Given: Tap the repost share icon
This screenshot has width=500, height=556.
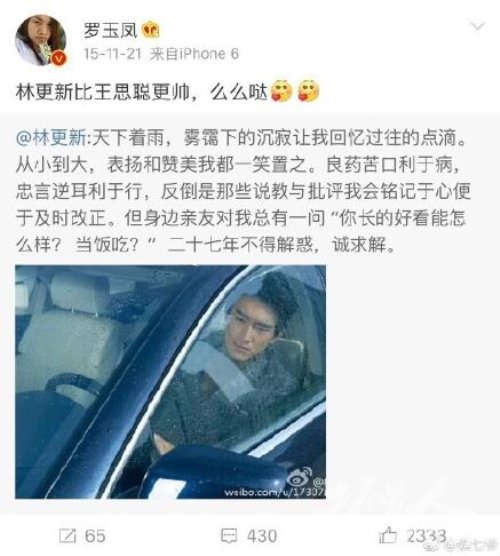Looking at the screenshot, I should 67,535.
